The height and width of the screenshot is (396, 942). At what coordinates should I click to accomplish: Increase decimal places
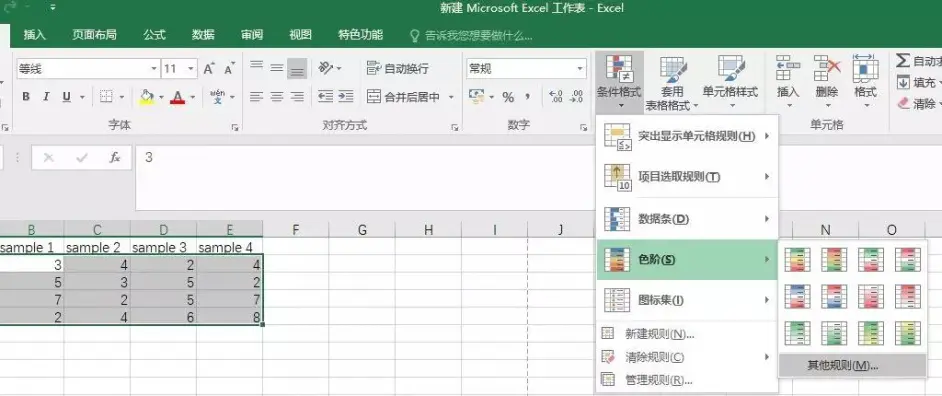(x=556, y=97)
